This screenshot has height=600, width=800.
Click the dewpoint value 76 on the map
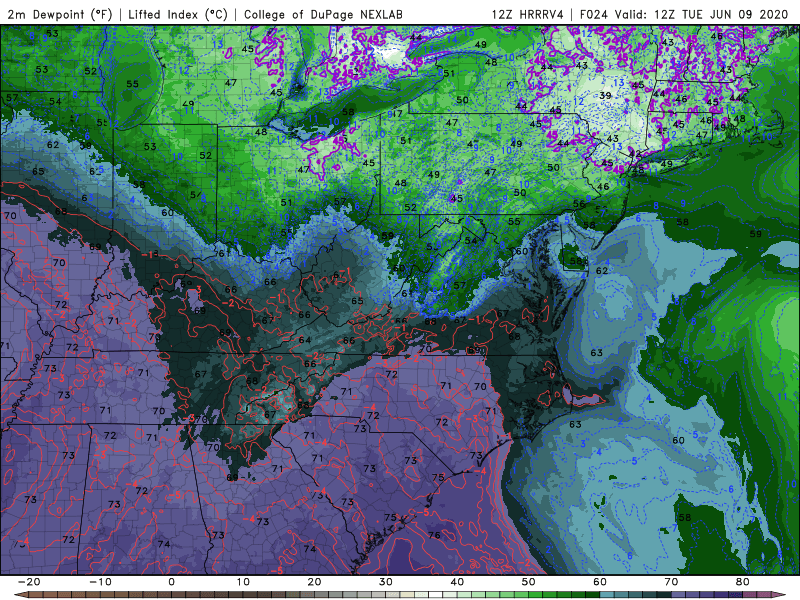[x=434, y=535]
